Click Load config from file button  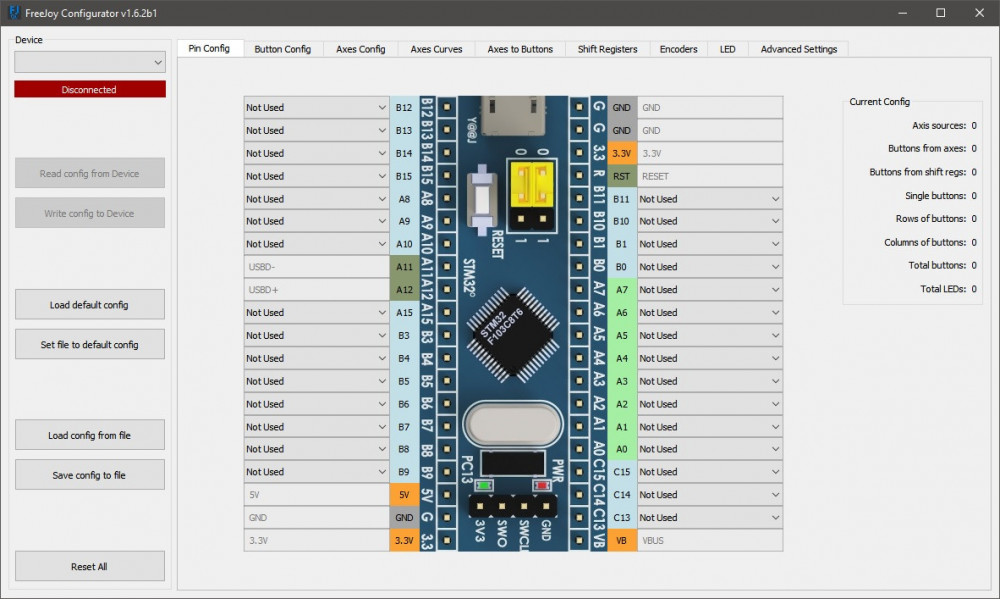point(90,435)
